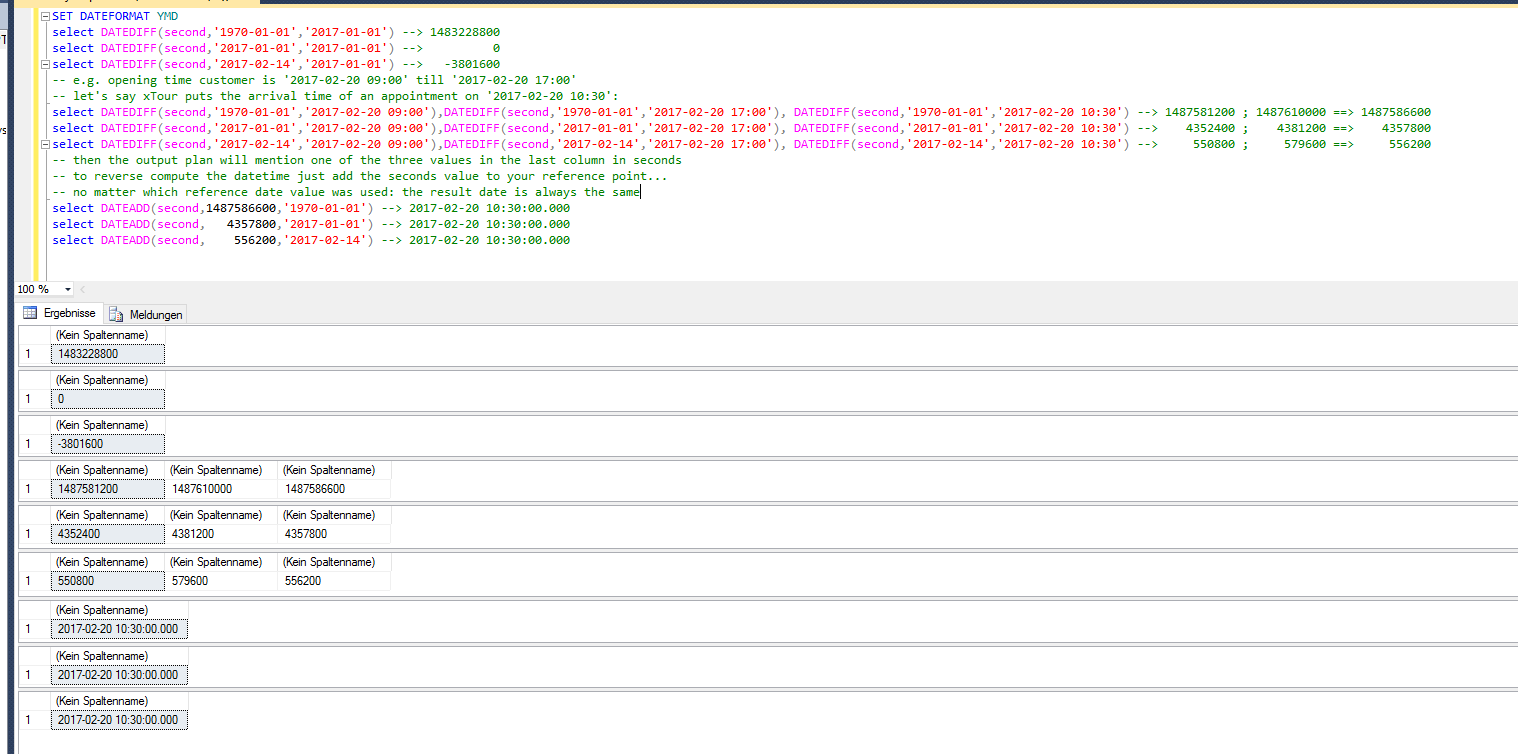Switch to the Ergebnisse tab
Screen dimensions: 1518x754
click(60, 313)
